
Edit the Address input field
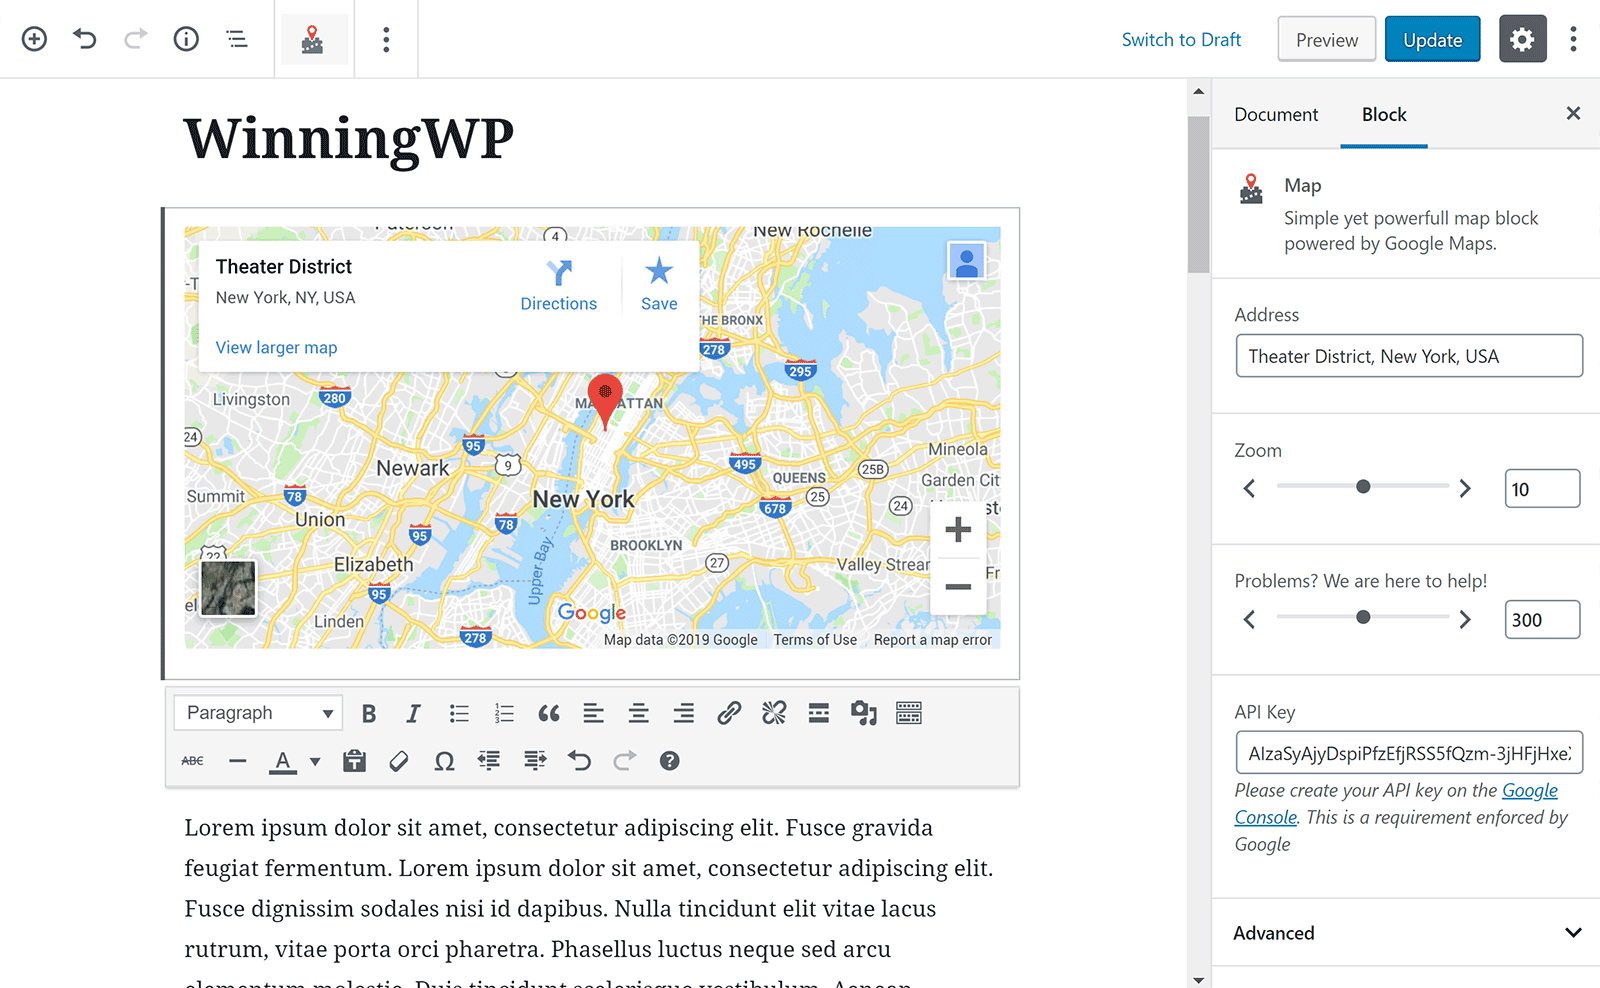[1409, 356]
